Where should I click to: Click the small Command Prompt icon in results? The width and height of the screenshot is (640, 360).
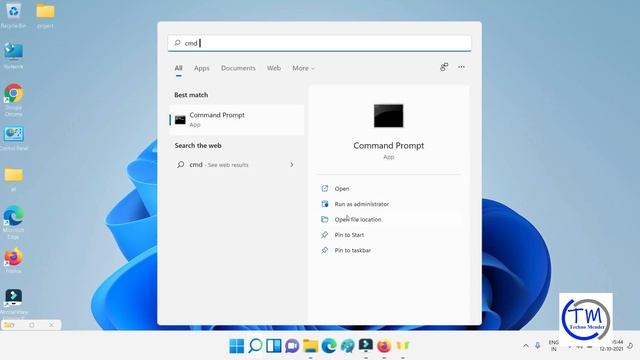(180, 120)
